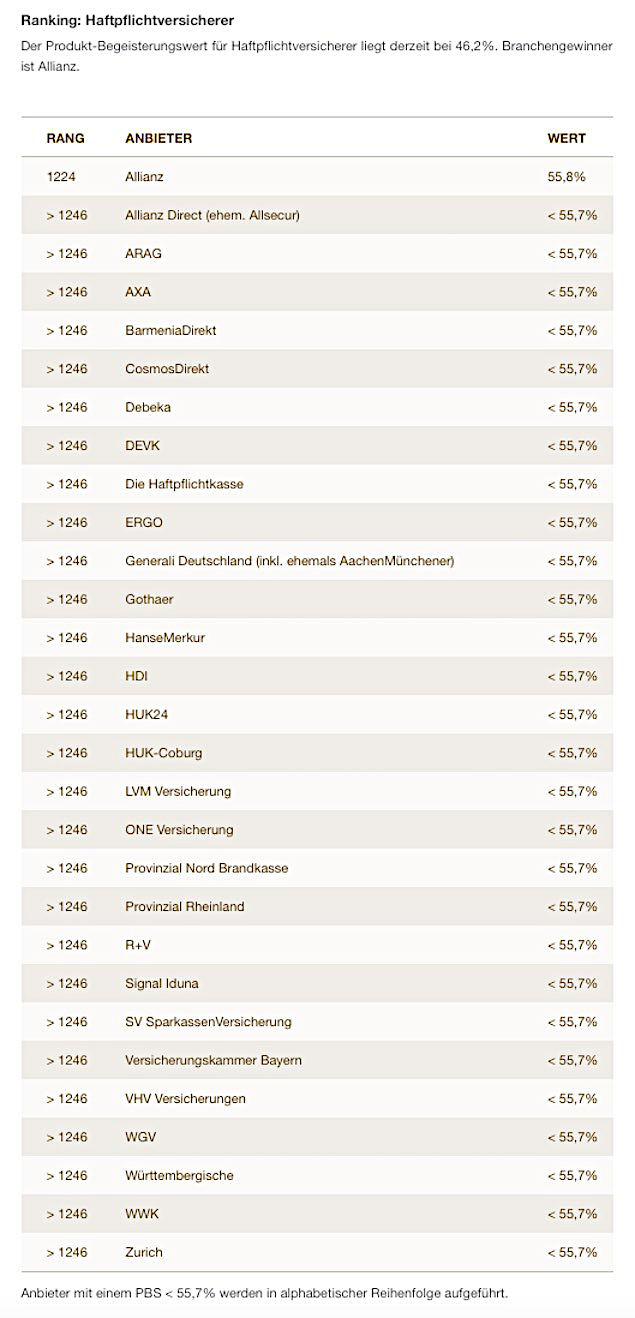Click Versicherungskammer Bayern in the list
Screen dimensions: 635x1318
(x=213, y=1060)
